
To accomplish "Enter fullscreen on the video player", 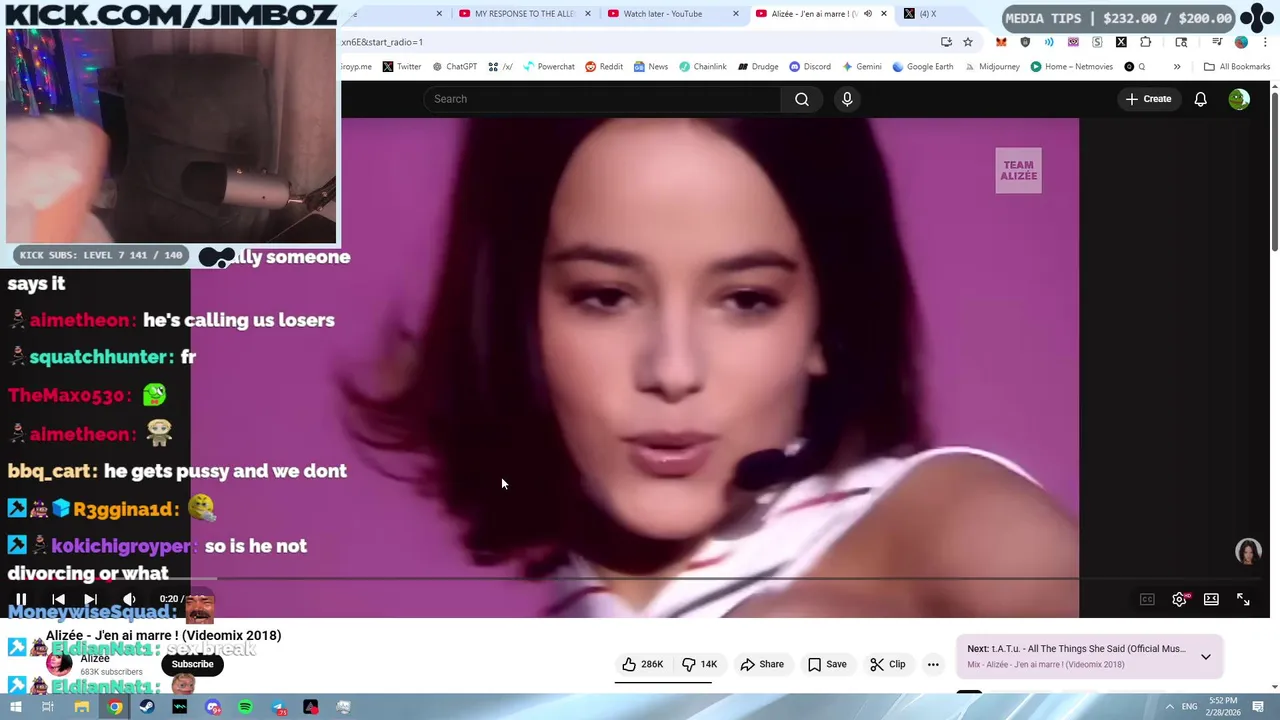I will (x=1243, y=599).
